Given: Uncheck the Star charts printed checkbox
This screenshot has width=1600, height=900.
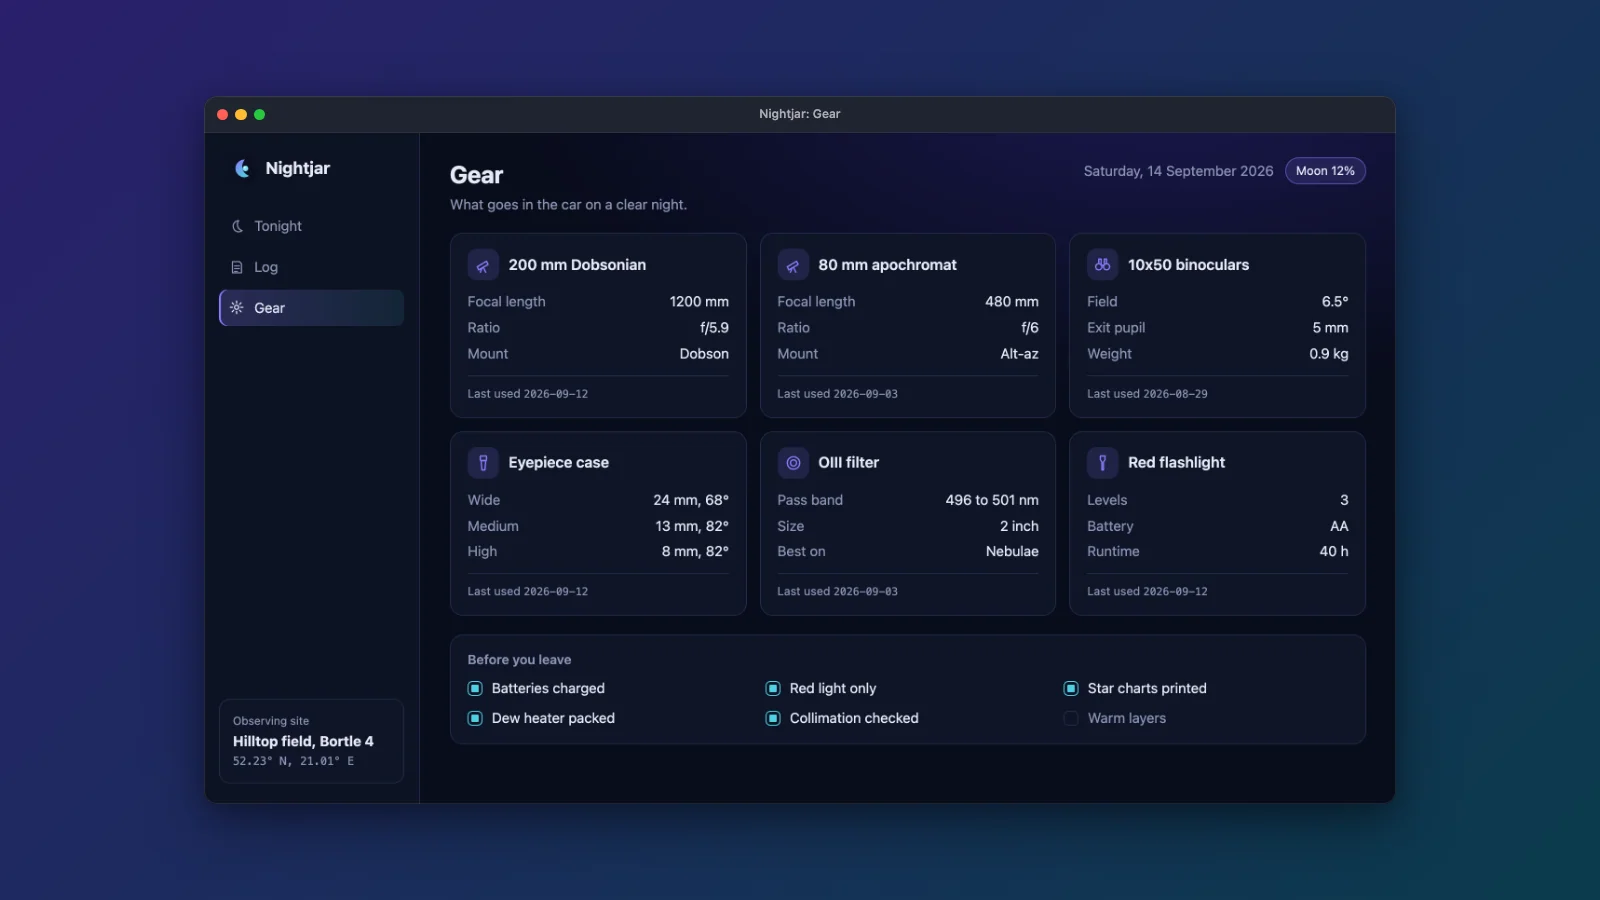Looking at the screenshot, I should pos(1071,688).
